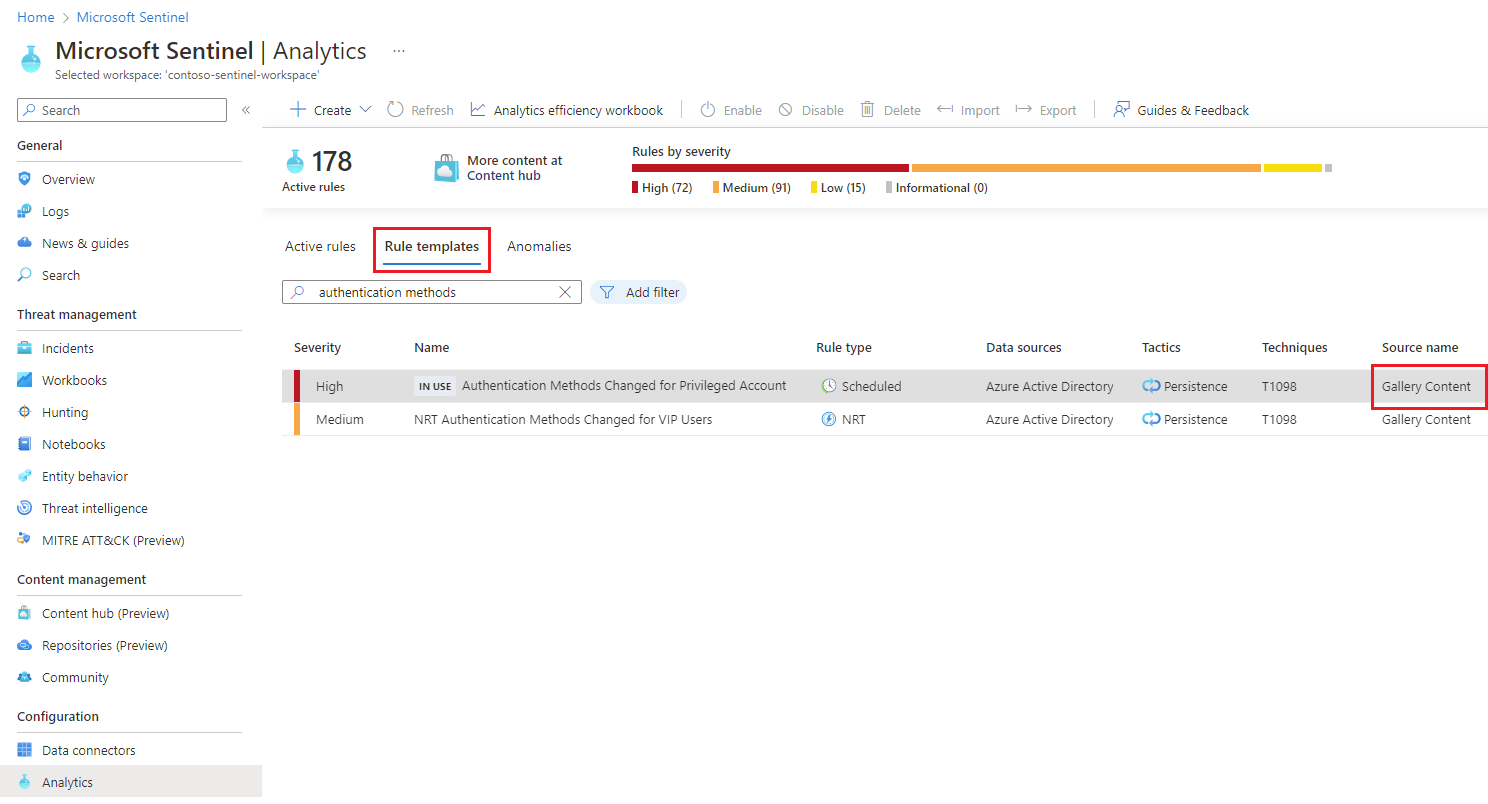The height and width of the screenshot is (804, 1488).
Task: Open the Content hub (Preview) icon
Action: [x=25, y=613]
